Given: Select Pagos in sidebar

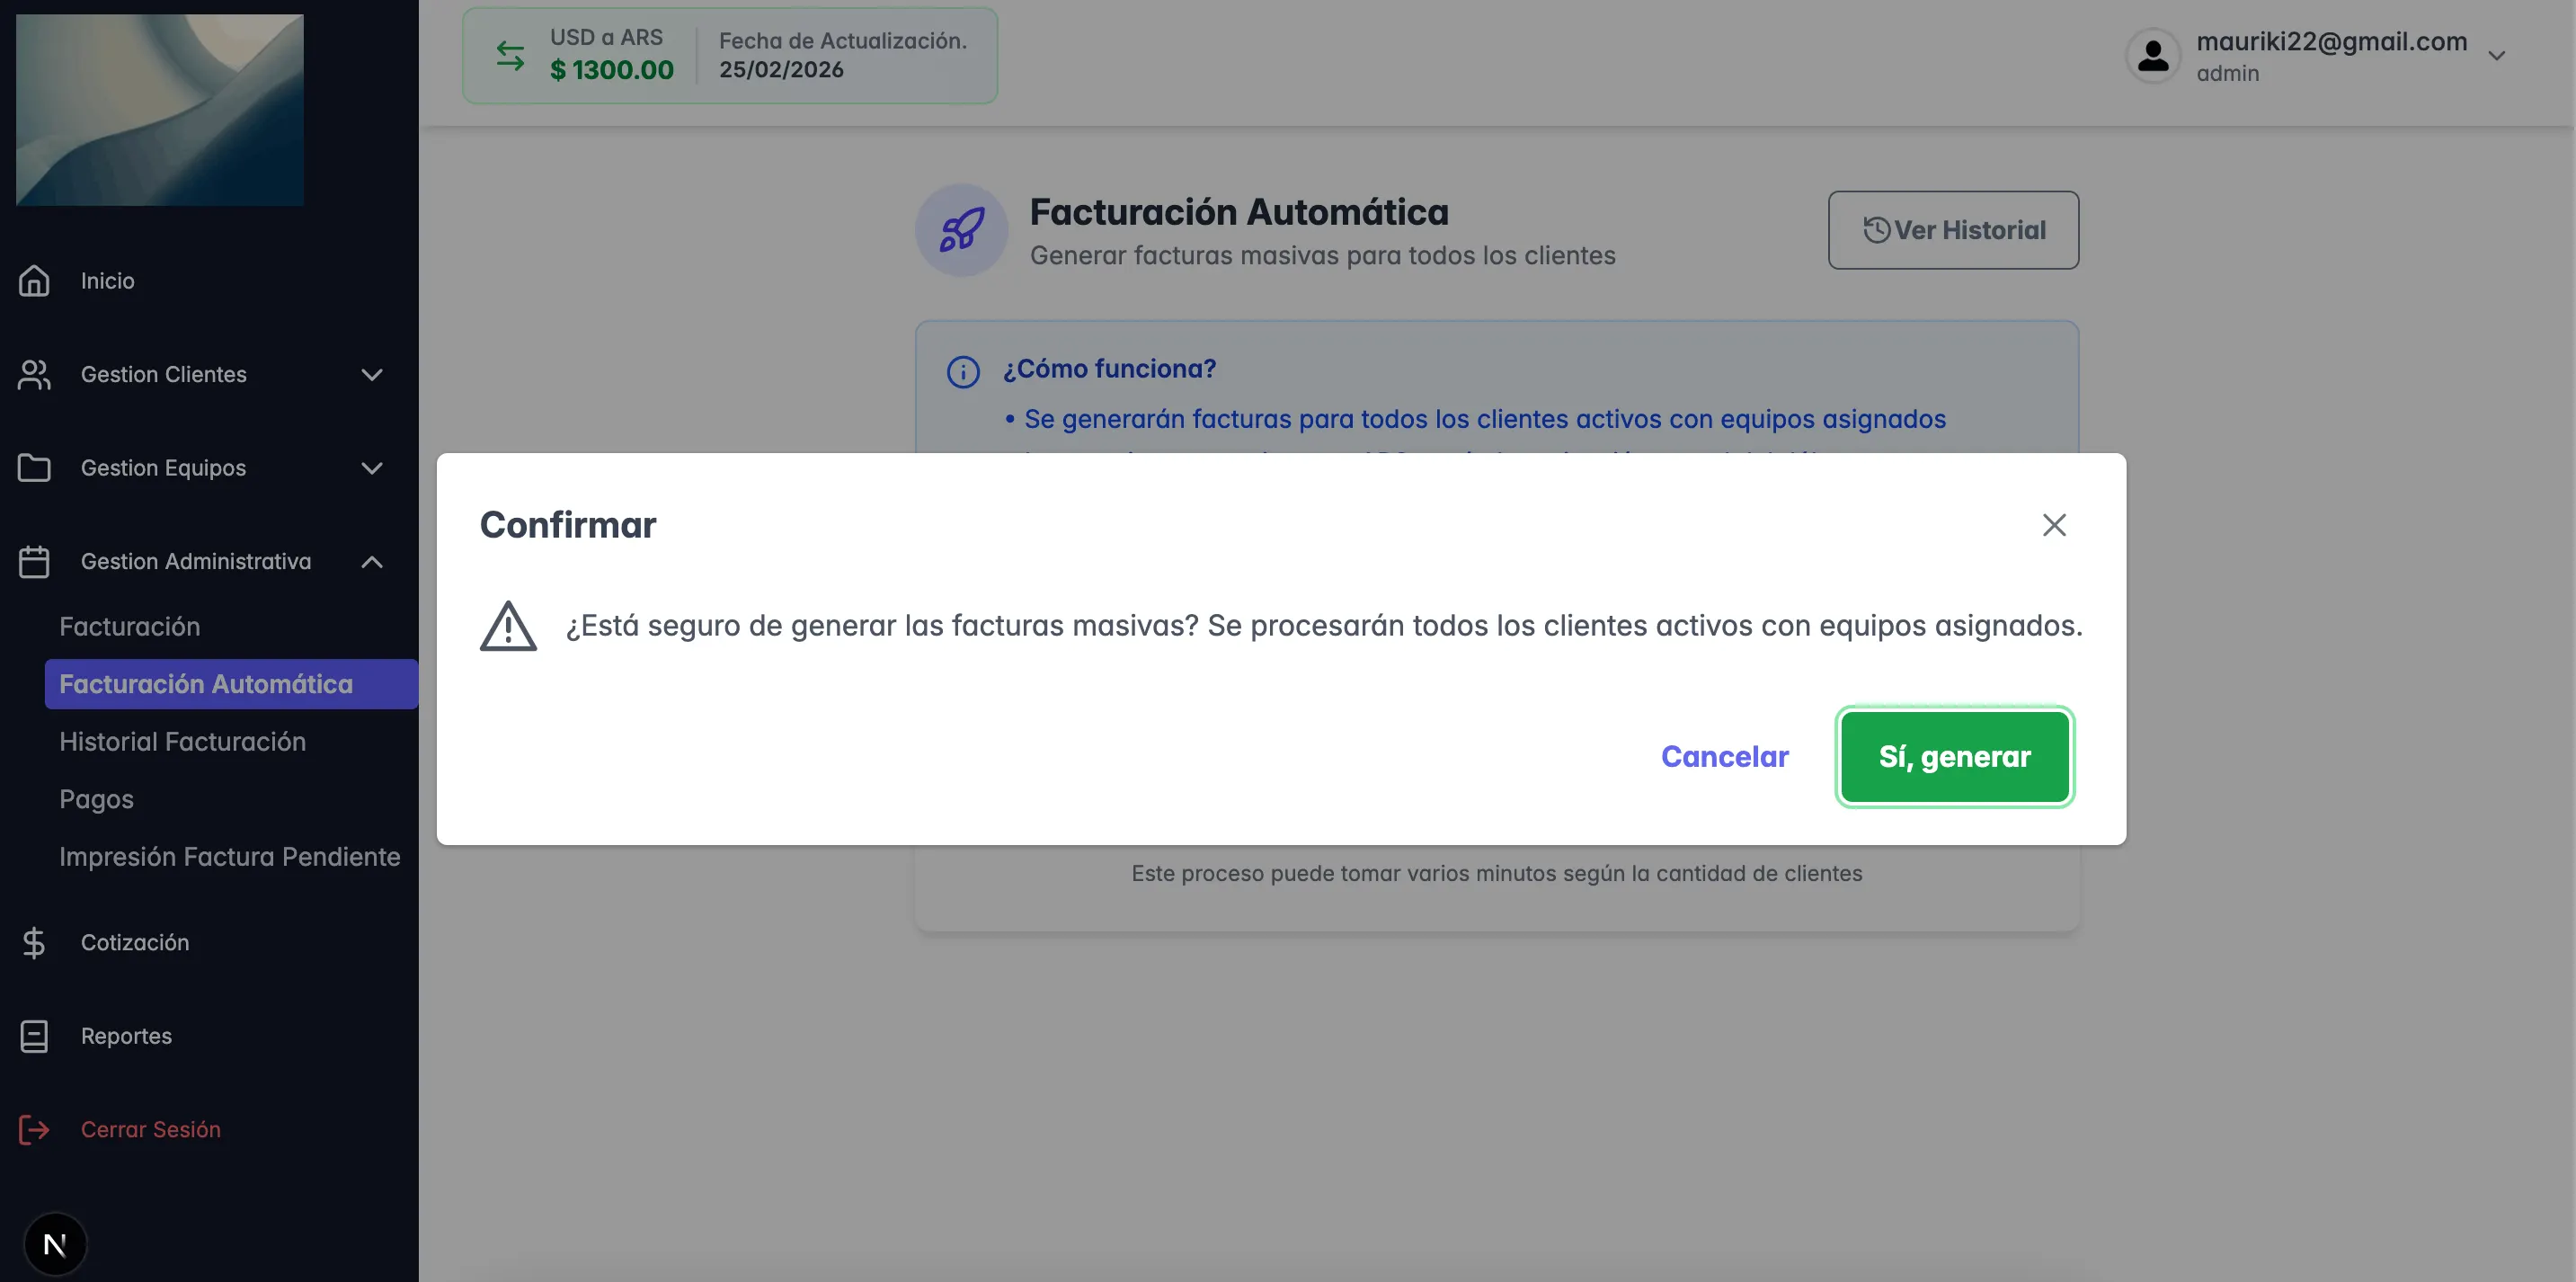Looking at the screenshot, I should [96, 799].
